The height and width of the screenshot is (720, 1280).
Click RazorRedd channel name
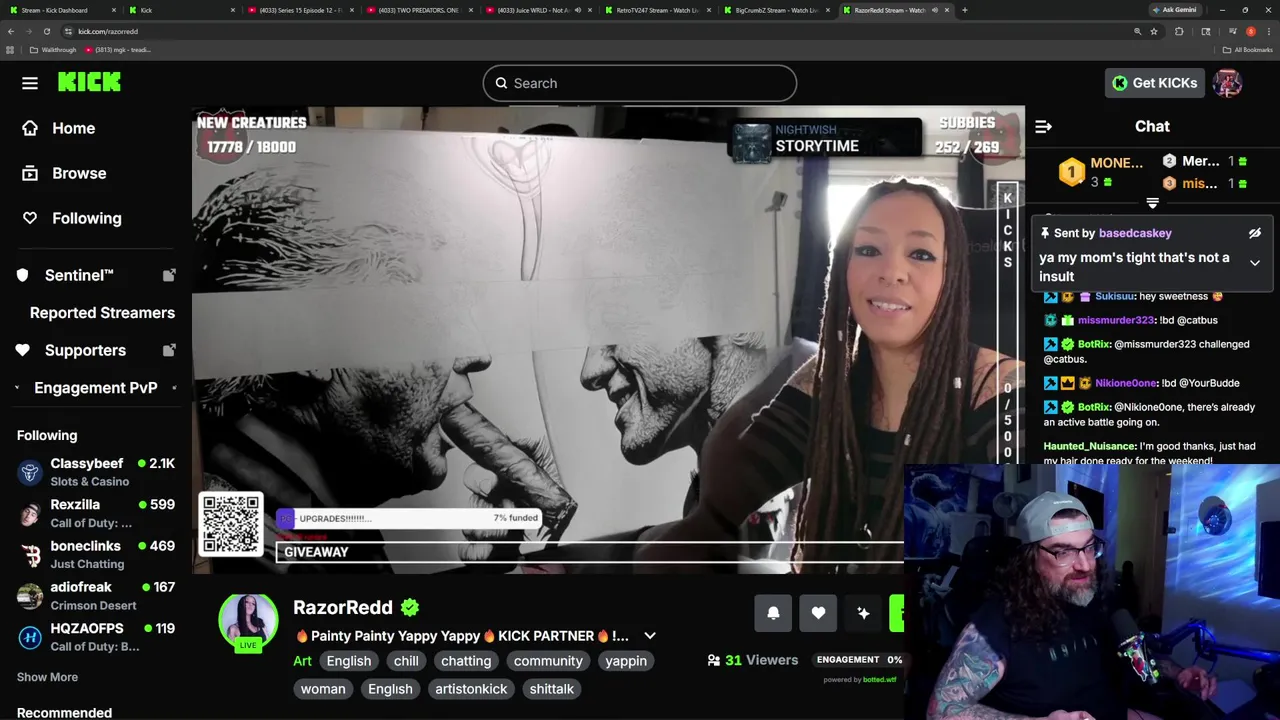(x=343, y=607)
